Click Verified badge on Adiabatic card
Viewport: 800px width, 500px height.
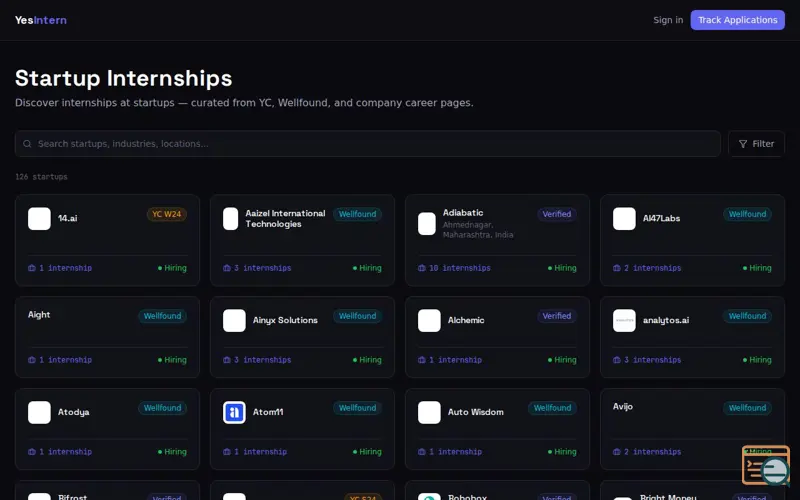click(557, 214)
